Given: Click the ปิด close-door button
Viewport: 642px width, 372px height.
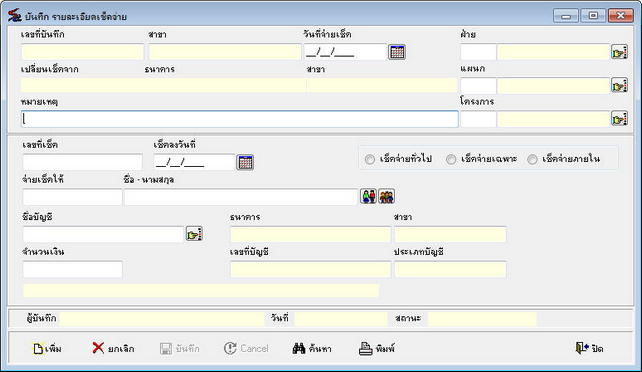Looking at the screenshot, I should pyautogui.click(x=590, y=349).
